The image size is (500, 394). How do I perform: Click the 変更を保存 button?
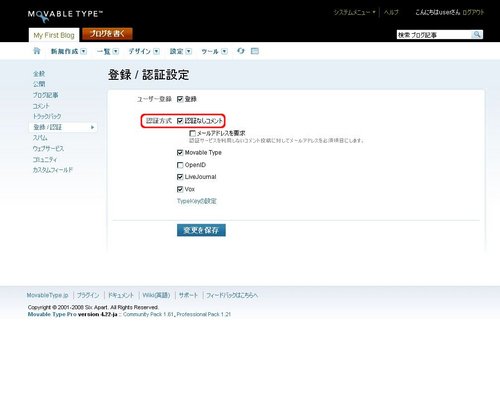tap(201, 230)
